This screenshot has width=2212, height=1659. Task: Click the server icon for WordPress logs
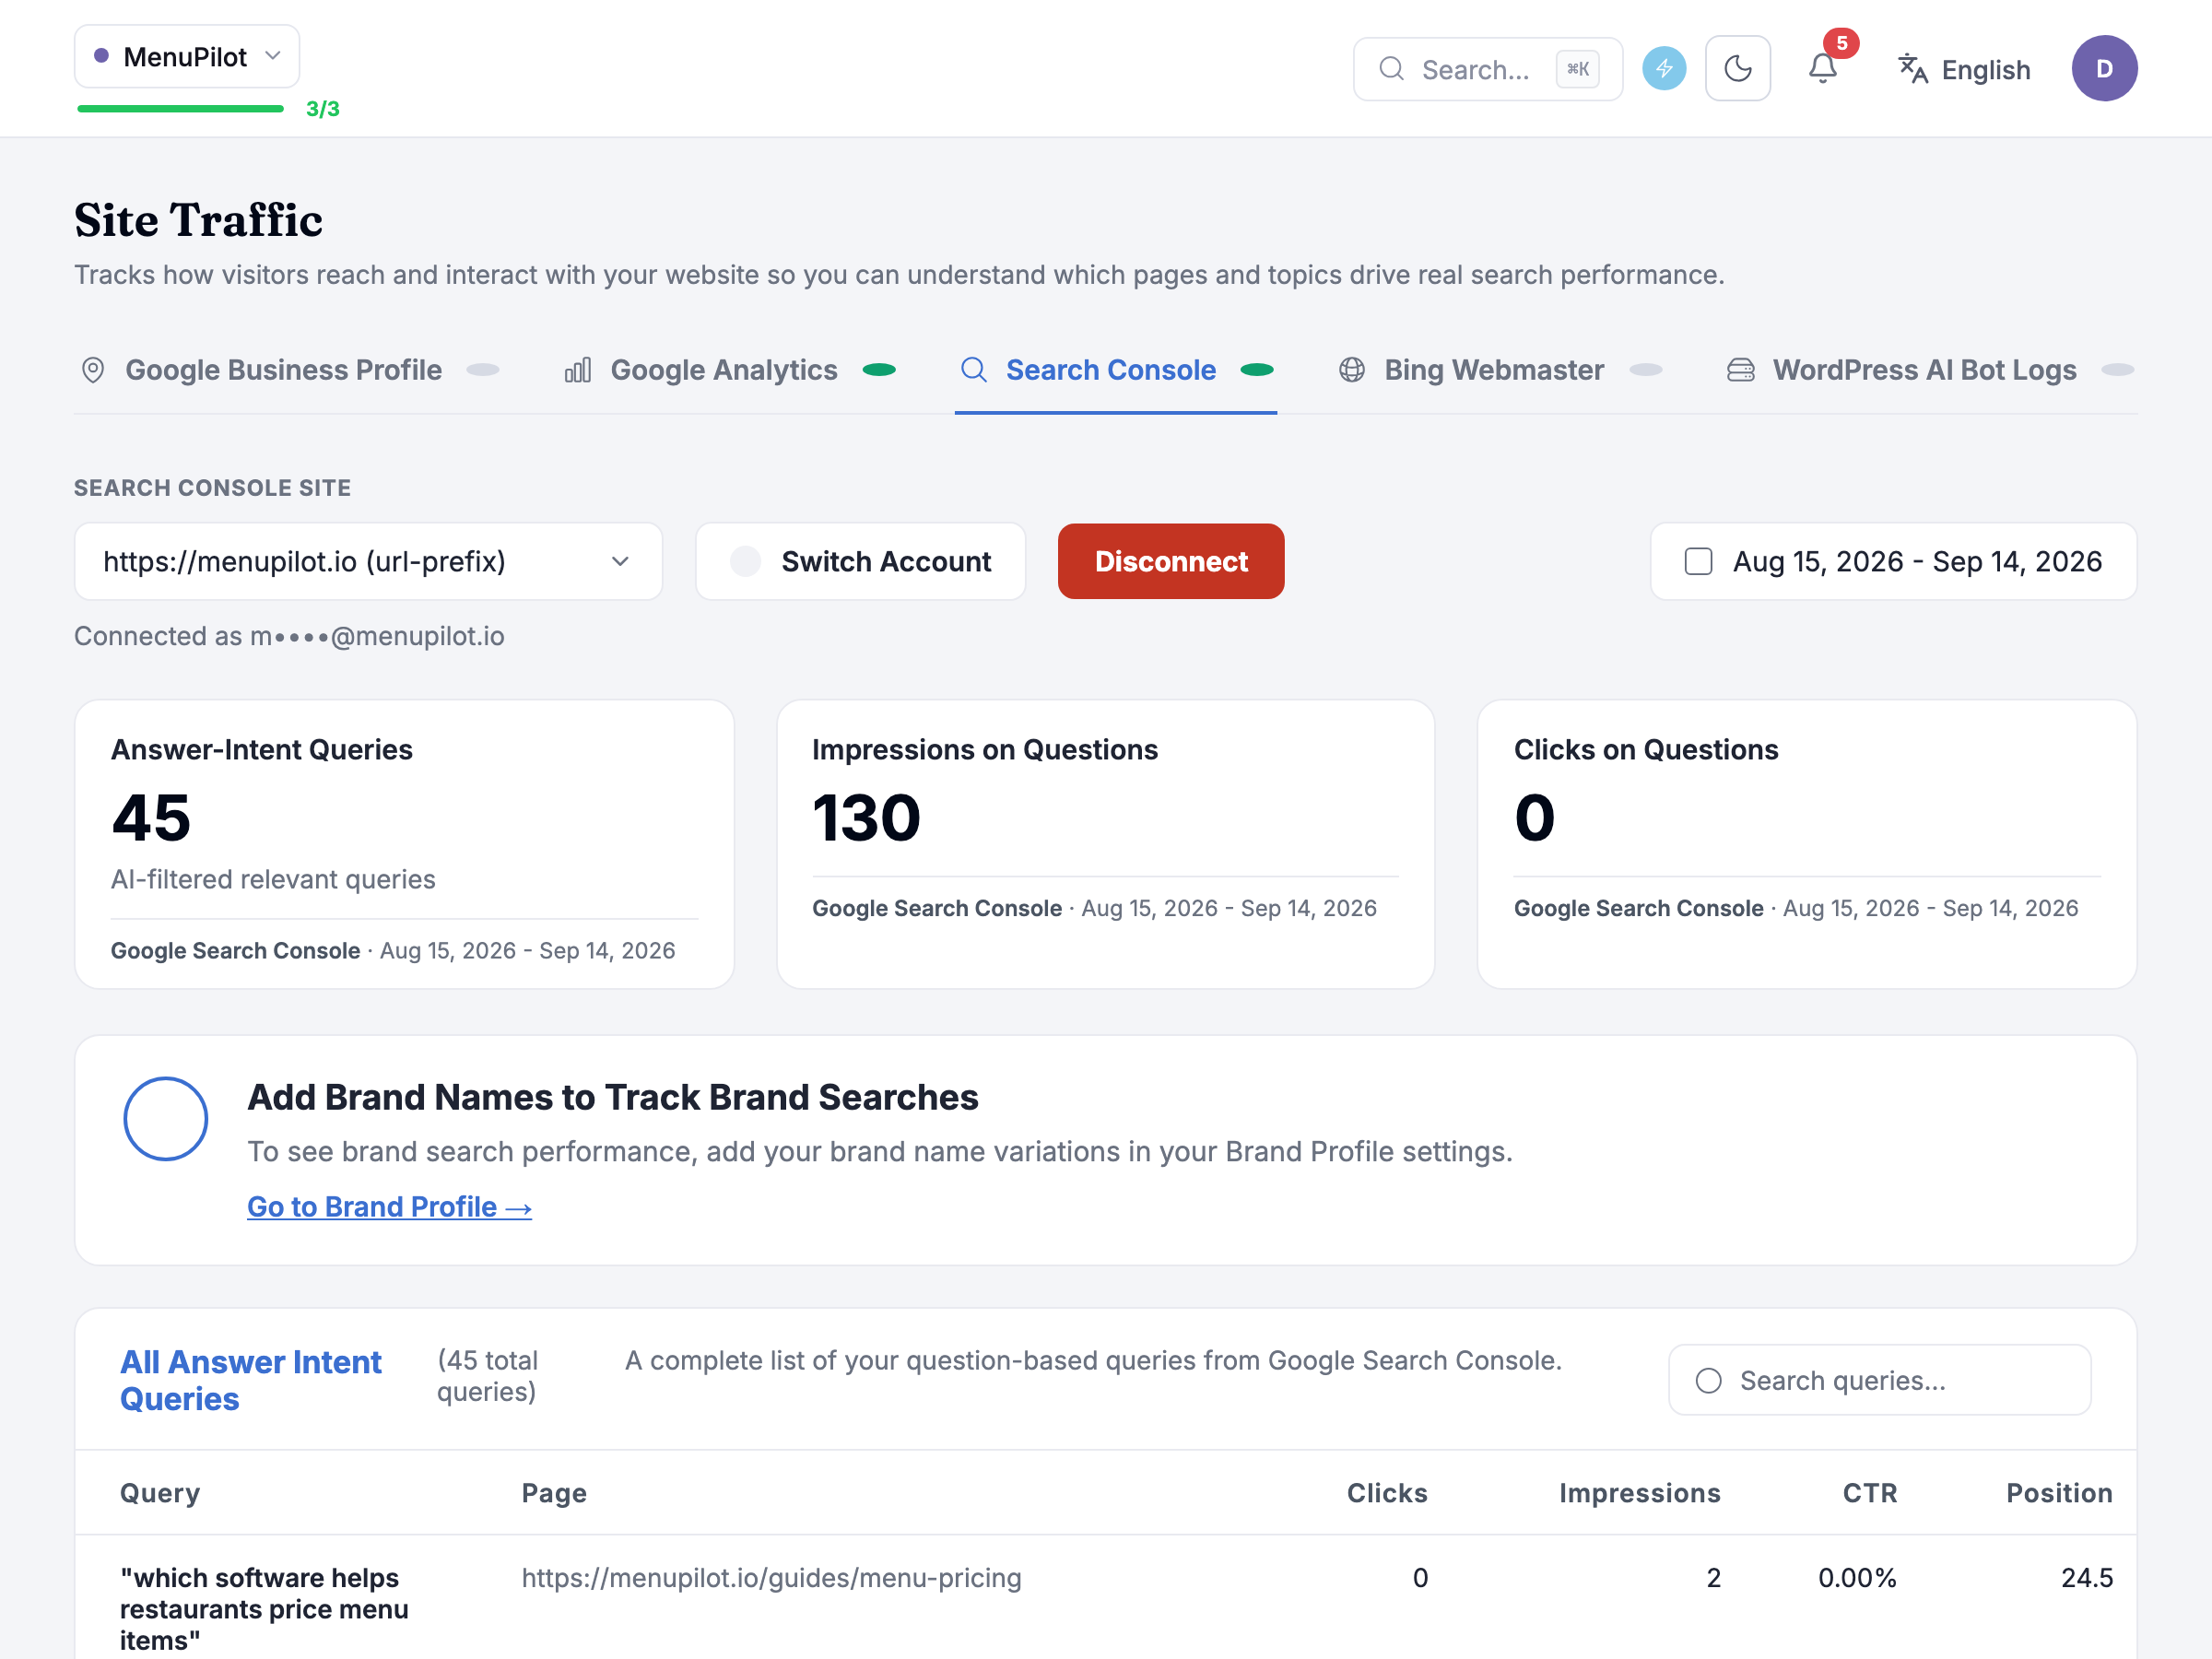(x=1741, y=370)
